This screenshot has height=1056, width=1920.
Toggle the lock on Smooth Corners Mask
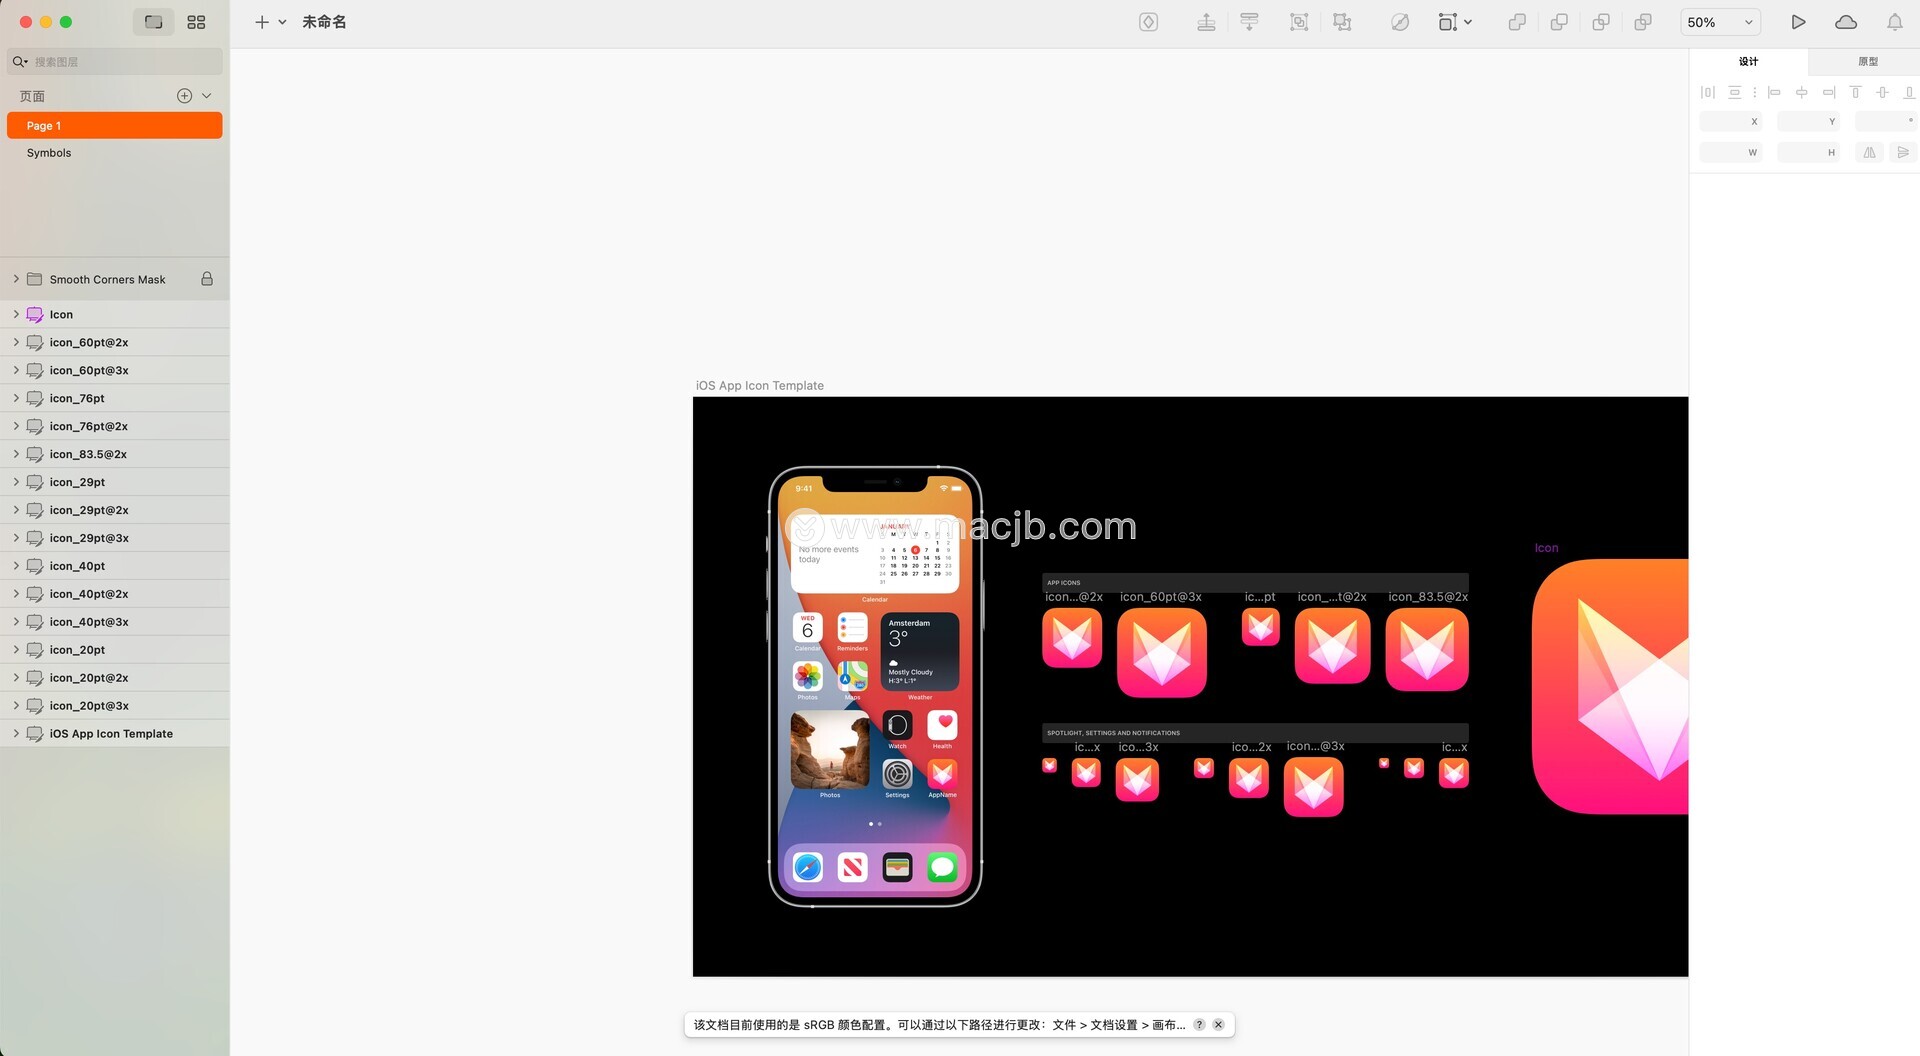pyautogui.click(x=207, y=279)
